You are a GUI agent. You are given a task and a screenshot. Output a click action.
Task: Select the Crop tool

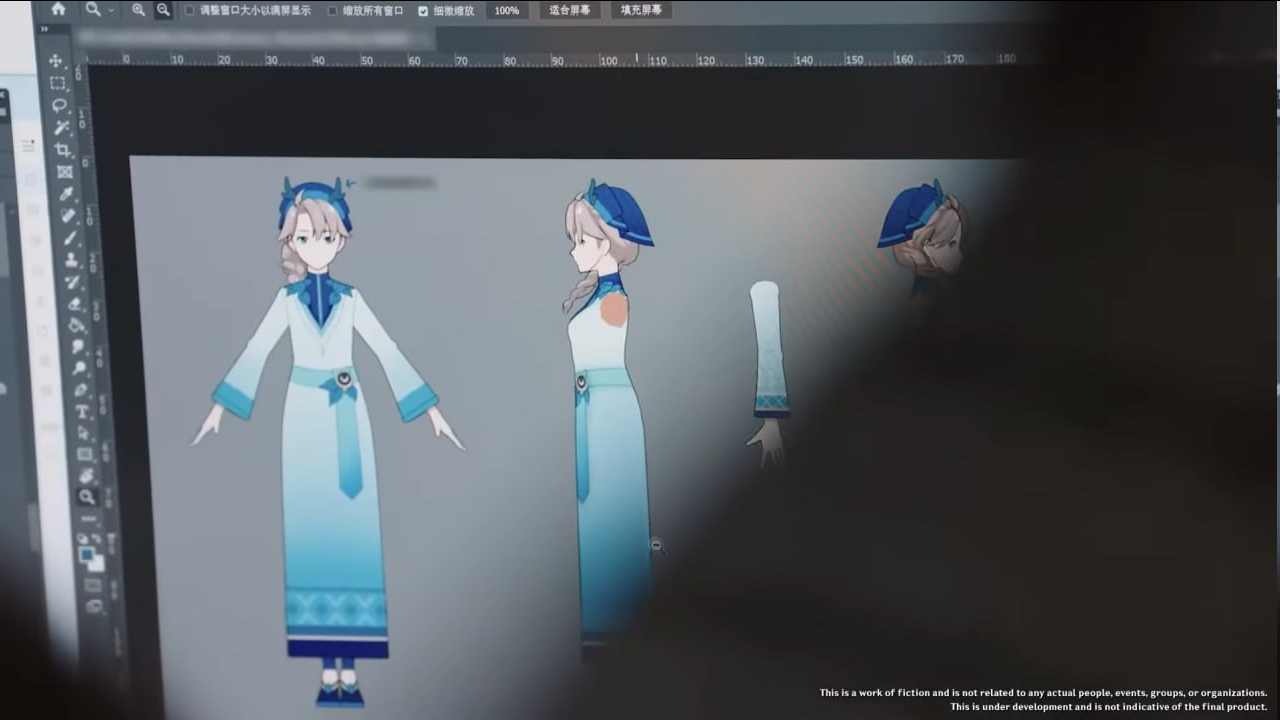(63, 149)
